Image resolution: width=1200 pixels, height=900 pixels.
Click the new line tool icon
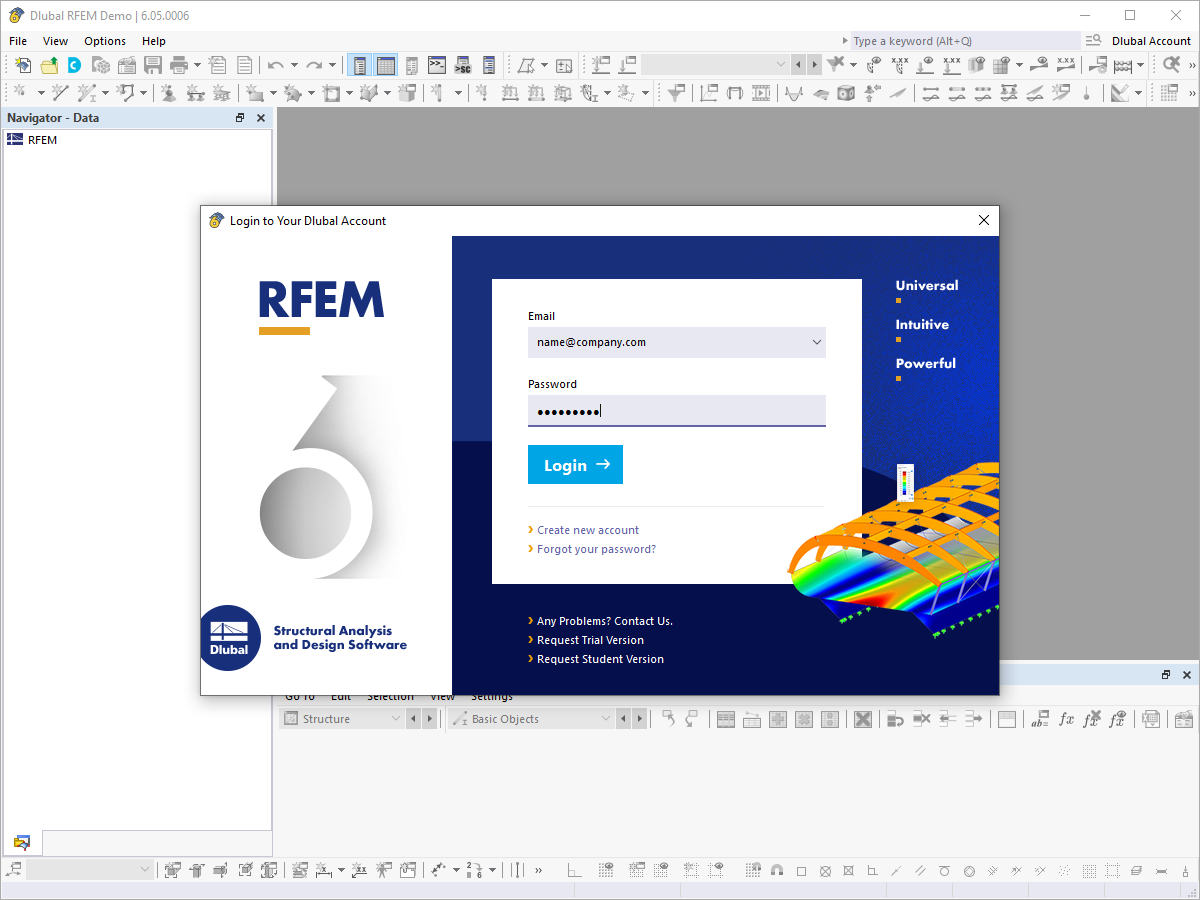(59, 93)
